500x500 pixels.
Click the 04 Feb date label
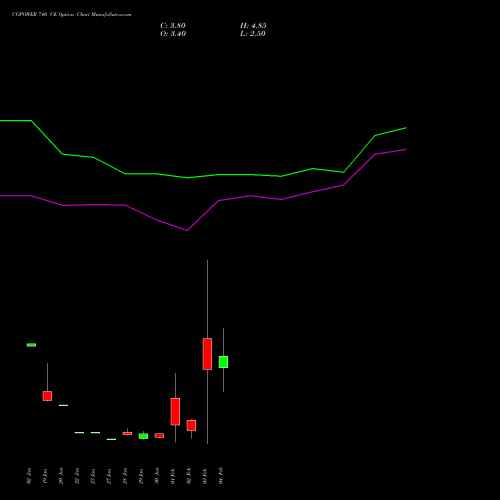(x=221, y=476)
